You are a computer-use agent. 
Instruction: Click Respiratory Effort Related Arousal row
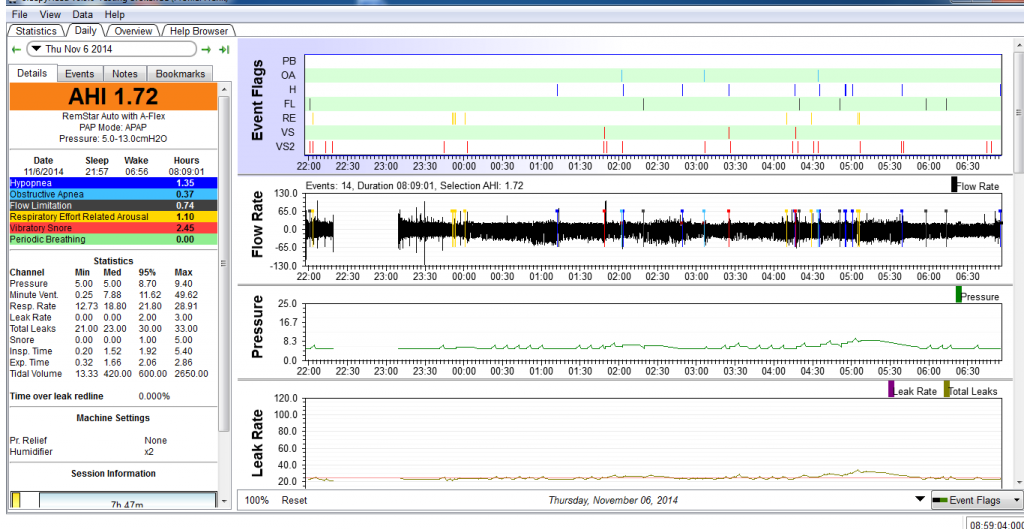pyautogui.click(x=112, y=217)
